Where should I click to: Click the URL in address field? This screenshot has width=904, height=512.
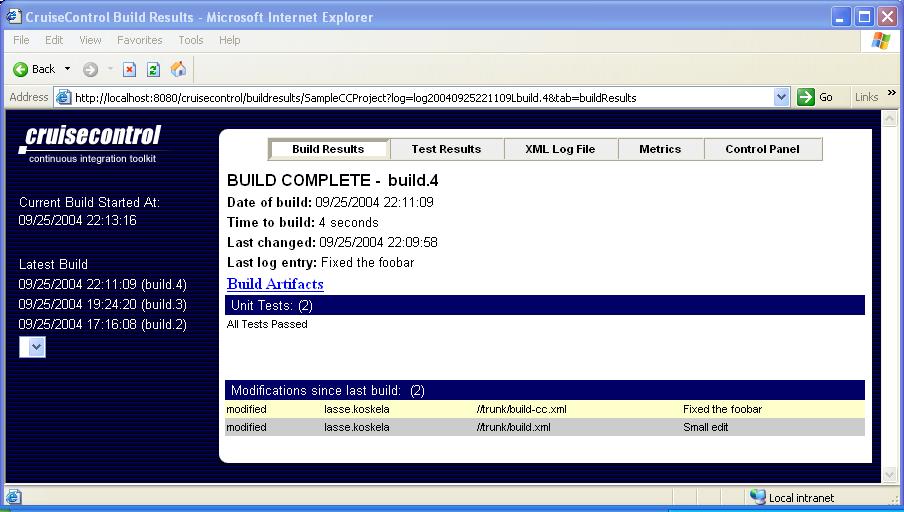coord(356,98)
